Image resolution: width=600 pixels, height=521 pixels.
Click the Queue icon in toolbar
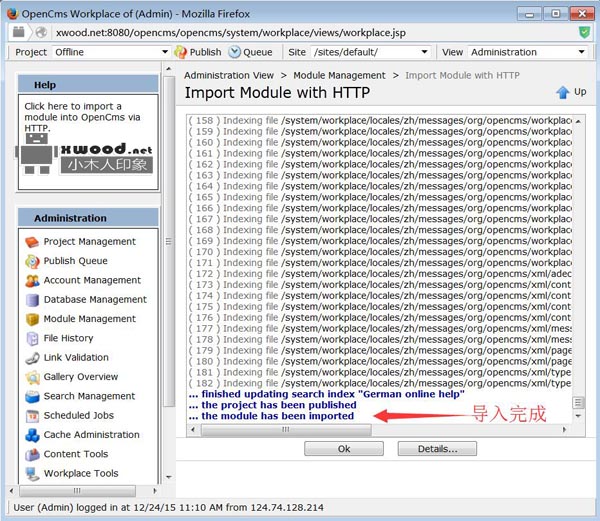click(234, 52)
